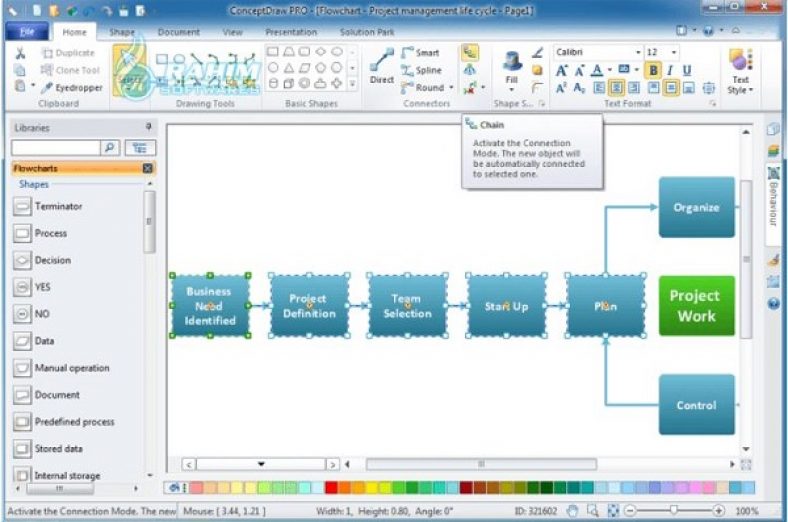The height and width of the screenshot is (522, 788).
Task: Click the Shrink Font icon
Action: tap(579, 70)
